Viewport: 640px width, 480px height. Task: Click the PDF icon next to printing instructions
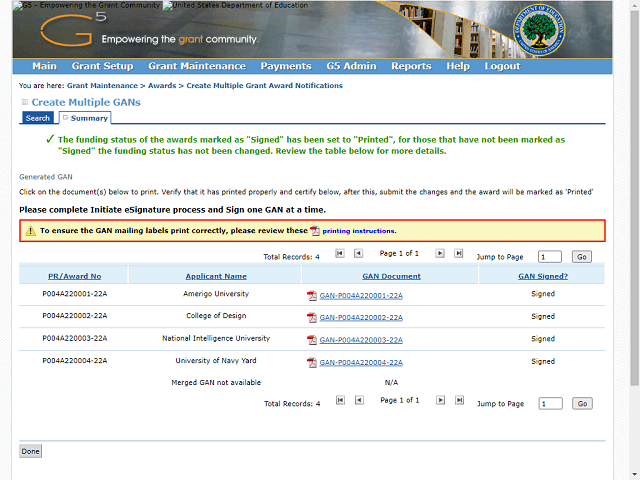(315, 230)
